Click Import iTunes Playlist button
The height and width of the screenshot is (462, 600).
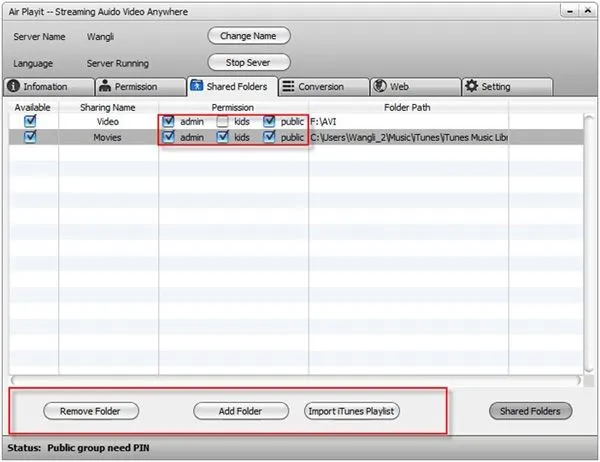[x=352, y=411]
